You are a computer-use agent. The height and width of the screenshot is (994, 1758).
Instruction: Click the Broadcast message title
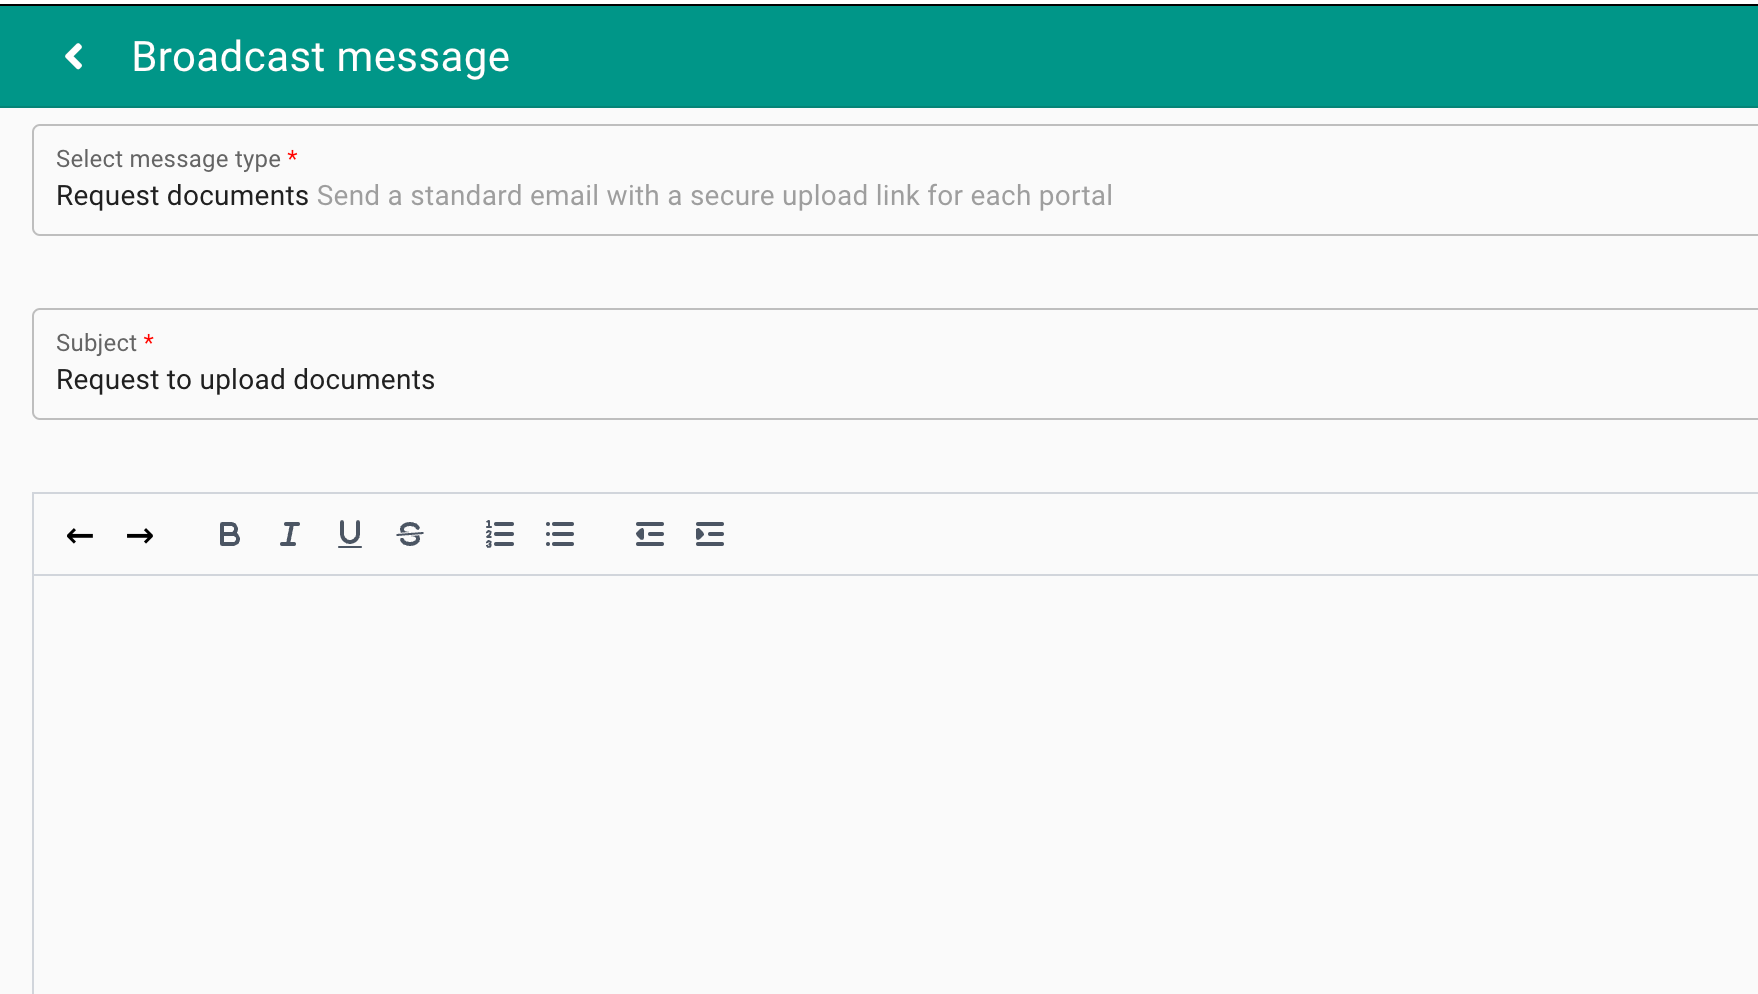tap(321, 57)
